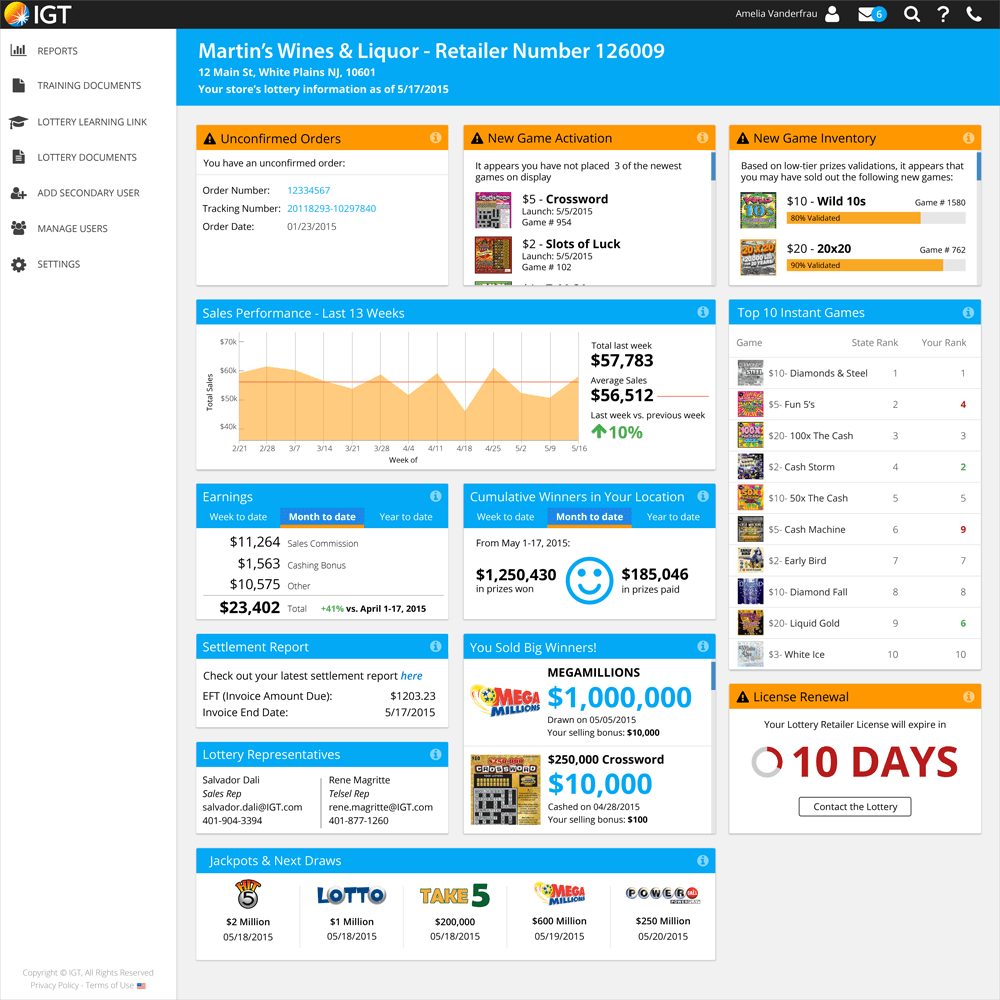
Task: Open Lottery Learning Link in sidebar
Action: (92, 122)
